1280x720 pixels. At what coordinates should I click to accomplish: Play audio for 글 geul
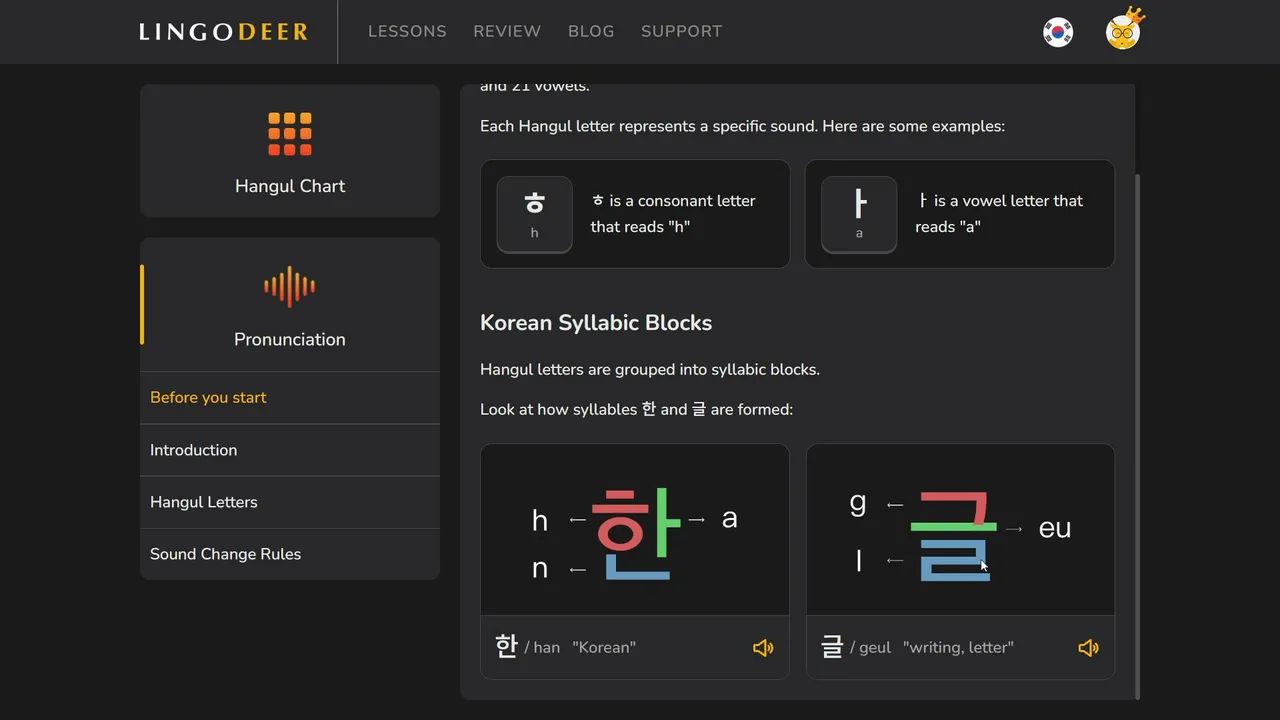coord(1089,648)
